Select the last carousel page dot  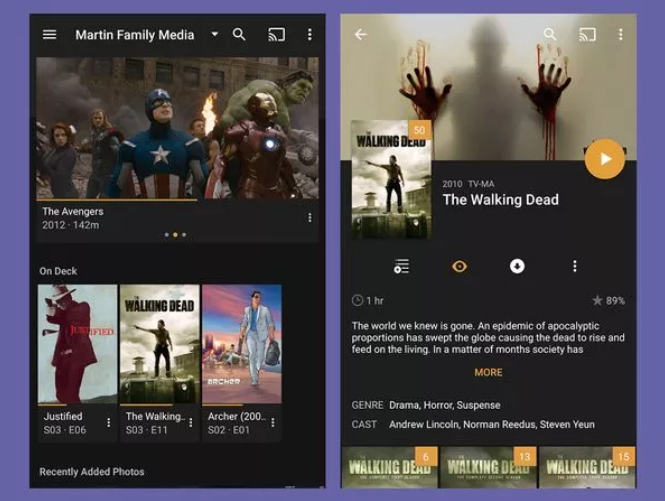[x=184, y=235]
